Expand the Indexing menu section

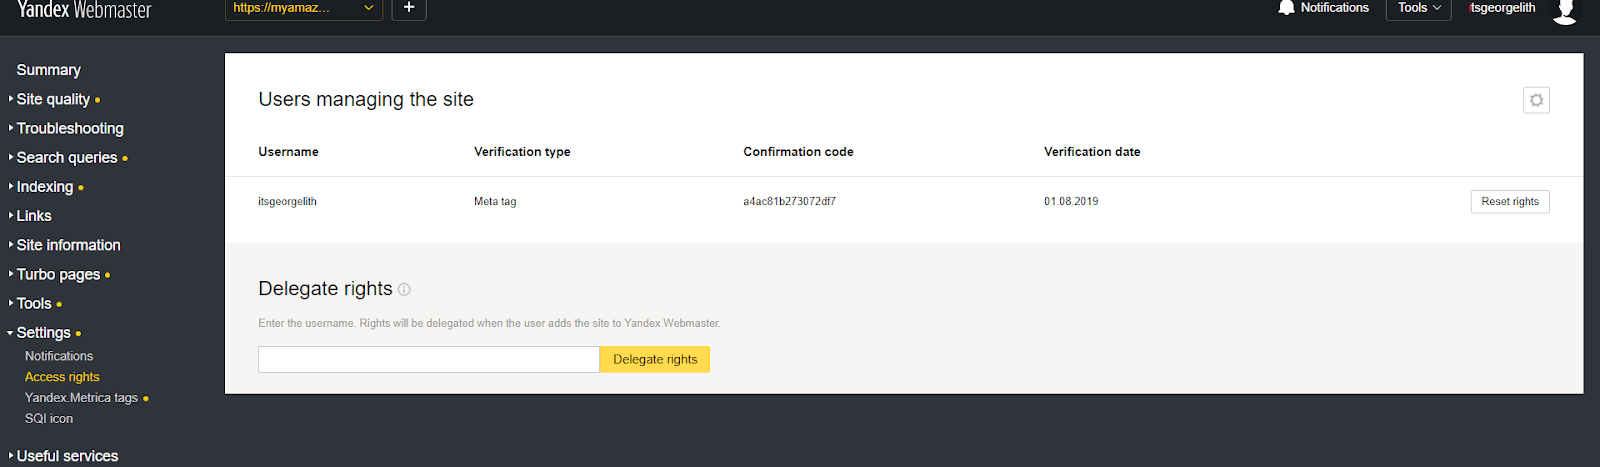(45, 187)
